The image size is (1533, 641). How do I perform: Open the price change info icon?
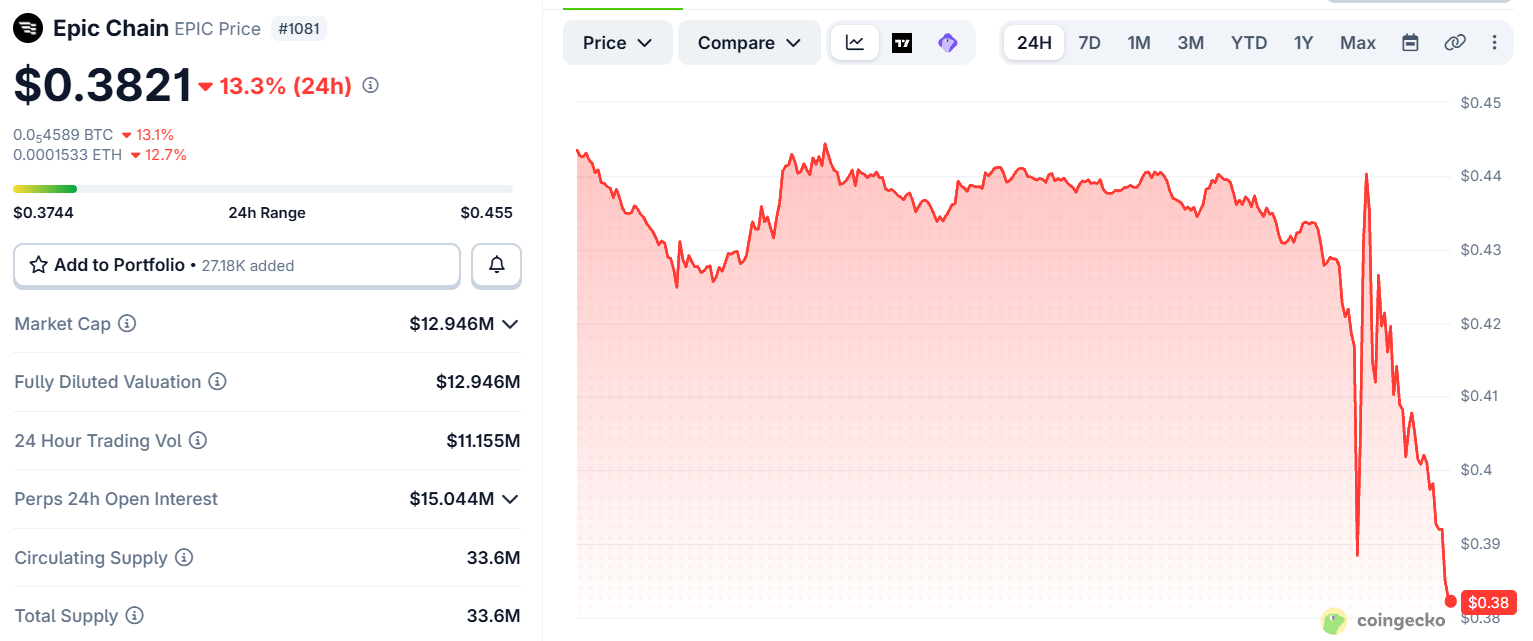(x=370, y=86)
